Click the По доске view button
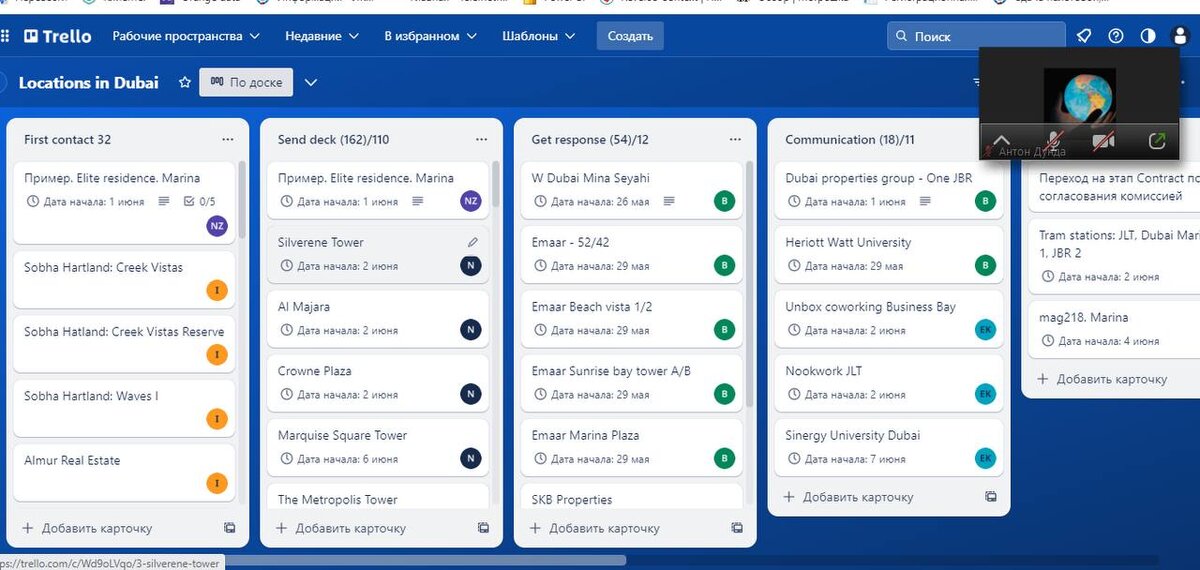 (x=246, y=83)
